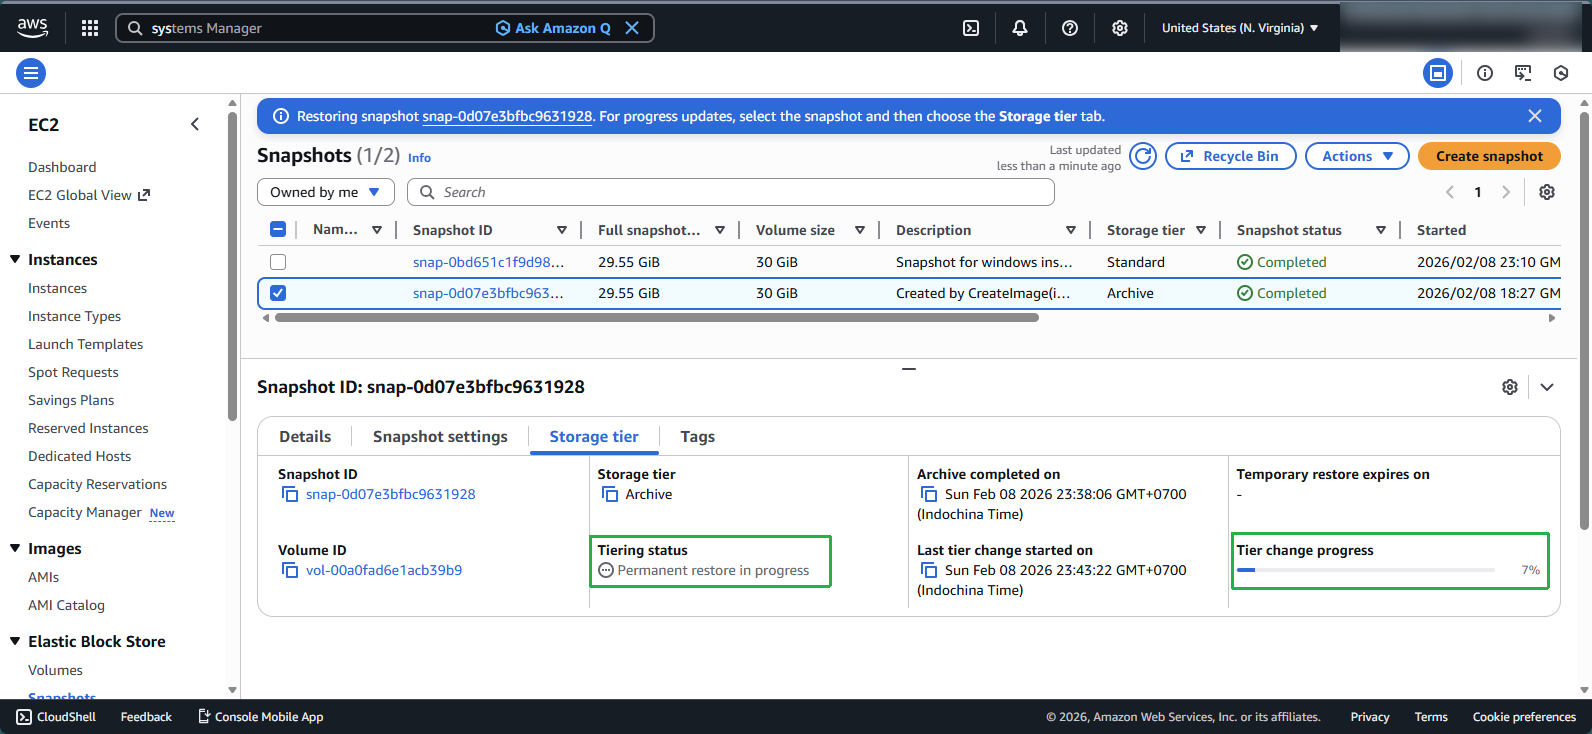Copy Snapshot ID in Storage tier panel
Image resolution: width=1592 pixels, height=734 pixels.
pos(290,494)
